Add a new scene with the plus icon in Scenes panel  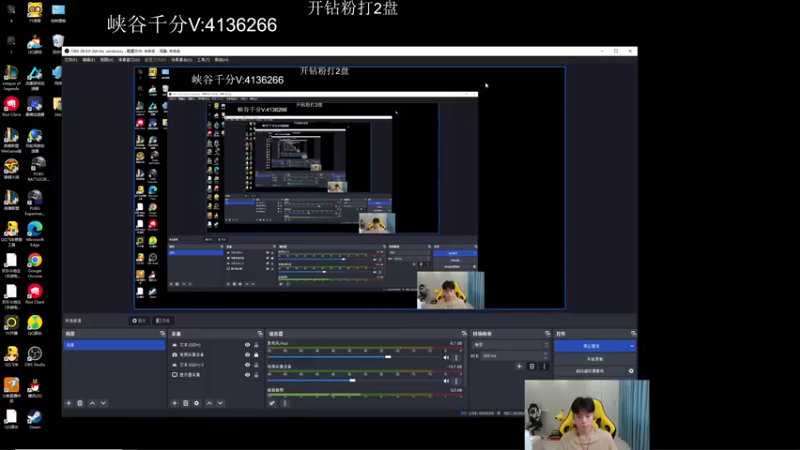pyautogui.click(x=69, y=403)
